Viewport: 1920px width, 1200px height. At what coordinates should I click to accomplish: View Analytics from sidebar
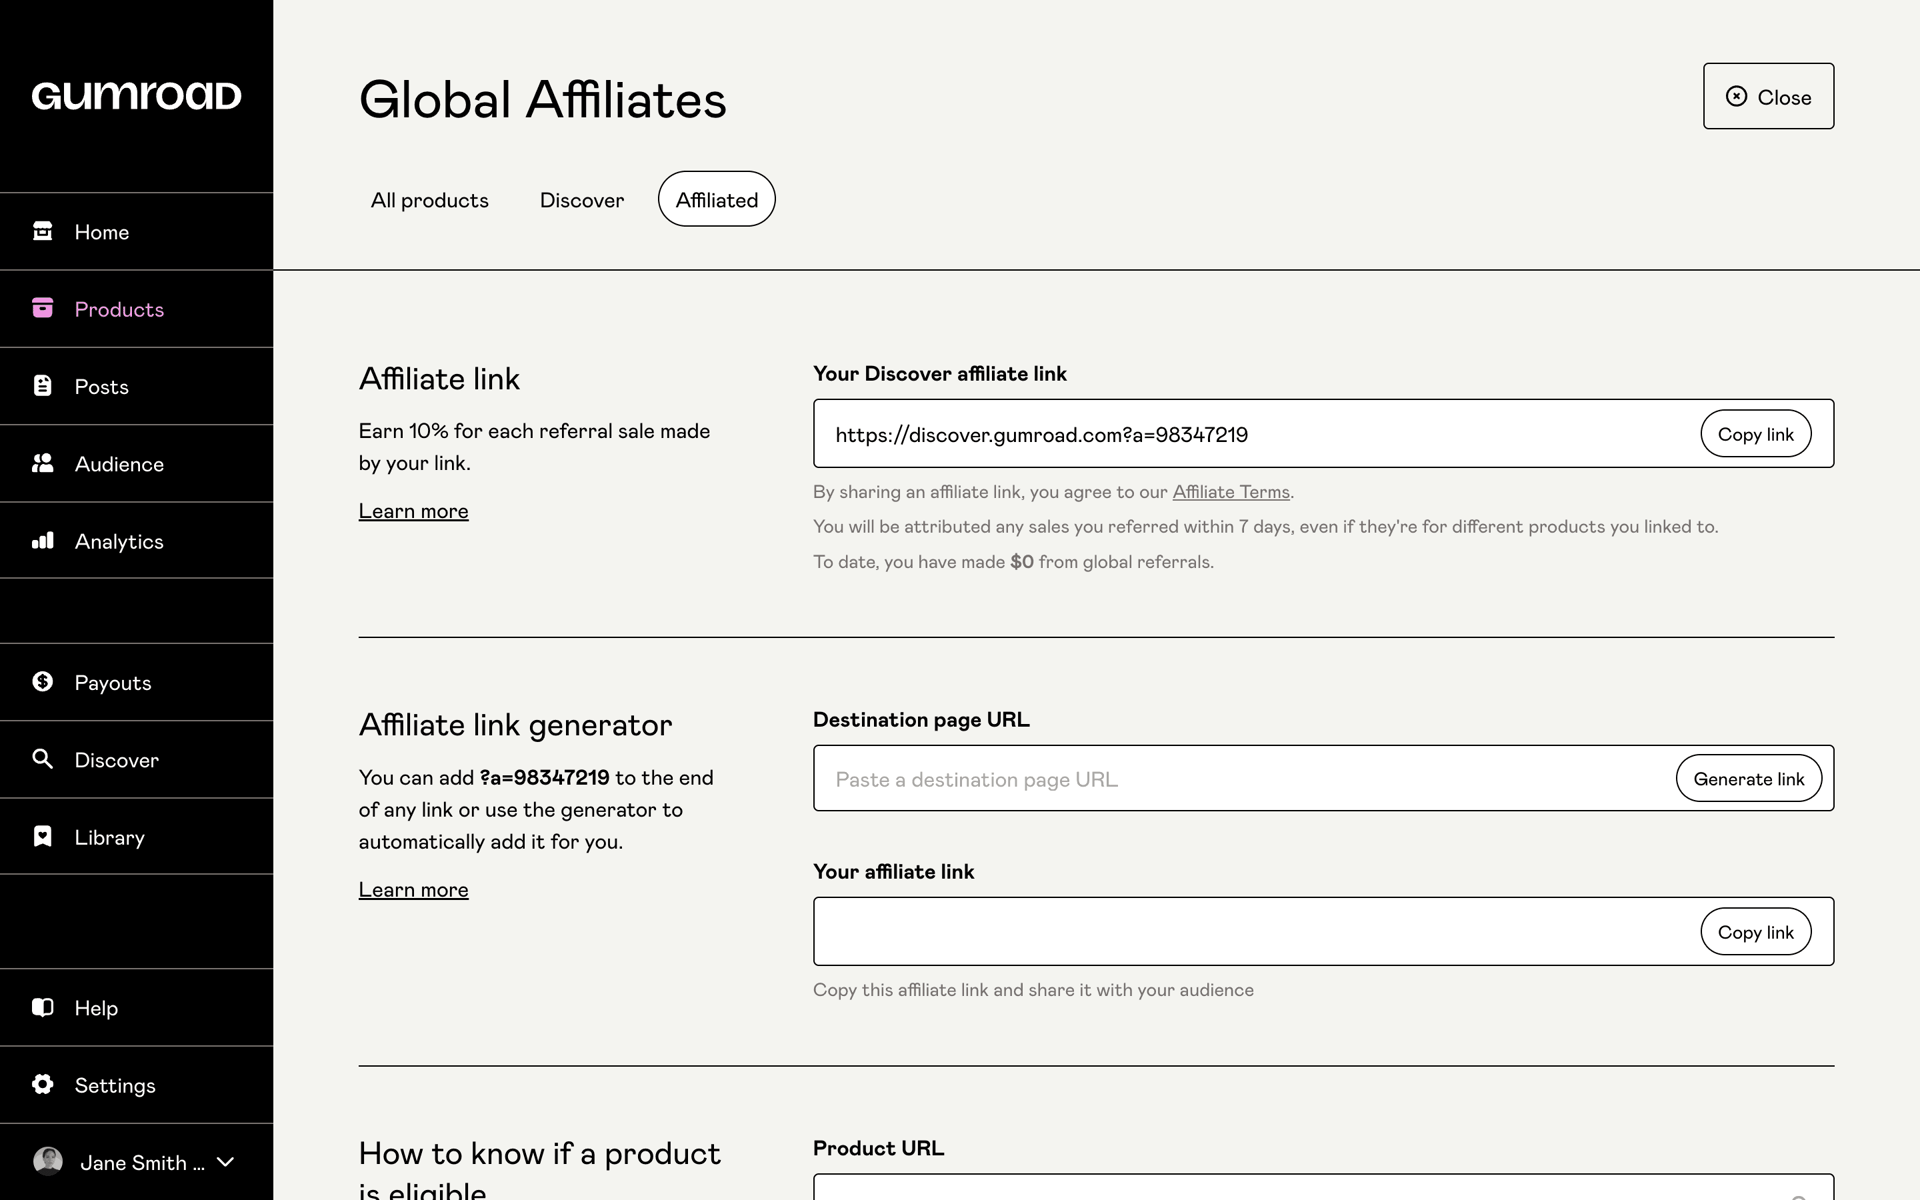click(x=136, y=540)
